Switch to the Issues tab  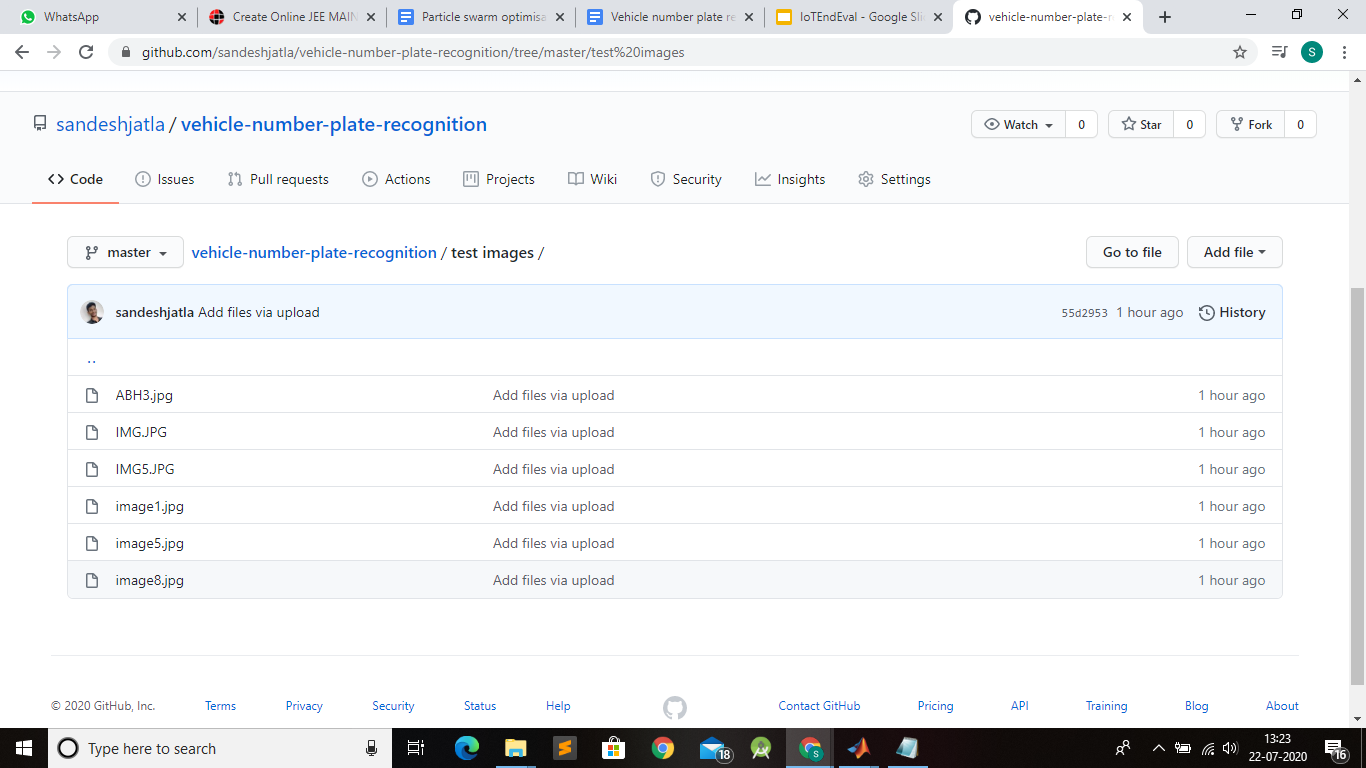(165, 179)
